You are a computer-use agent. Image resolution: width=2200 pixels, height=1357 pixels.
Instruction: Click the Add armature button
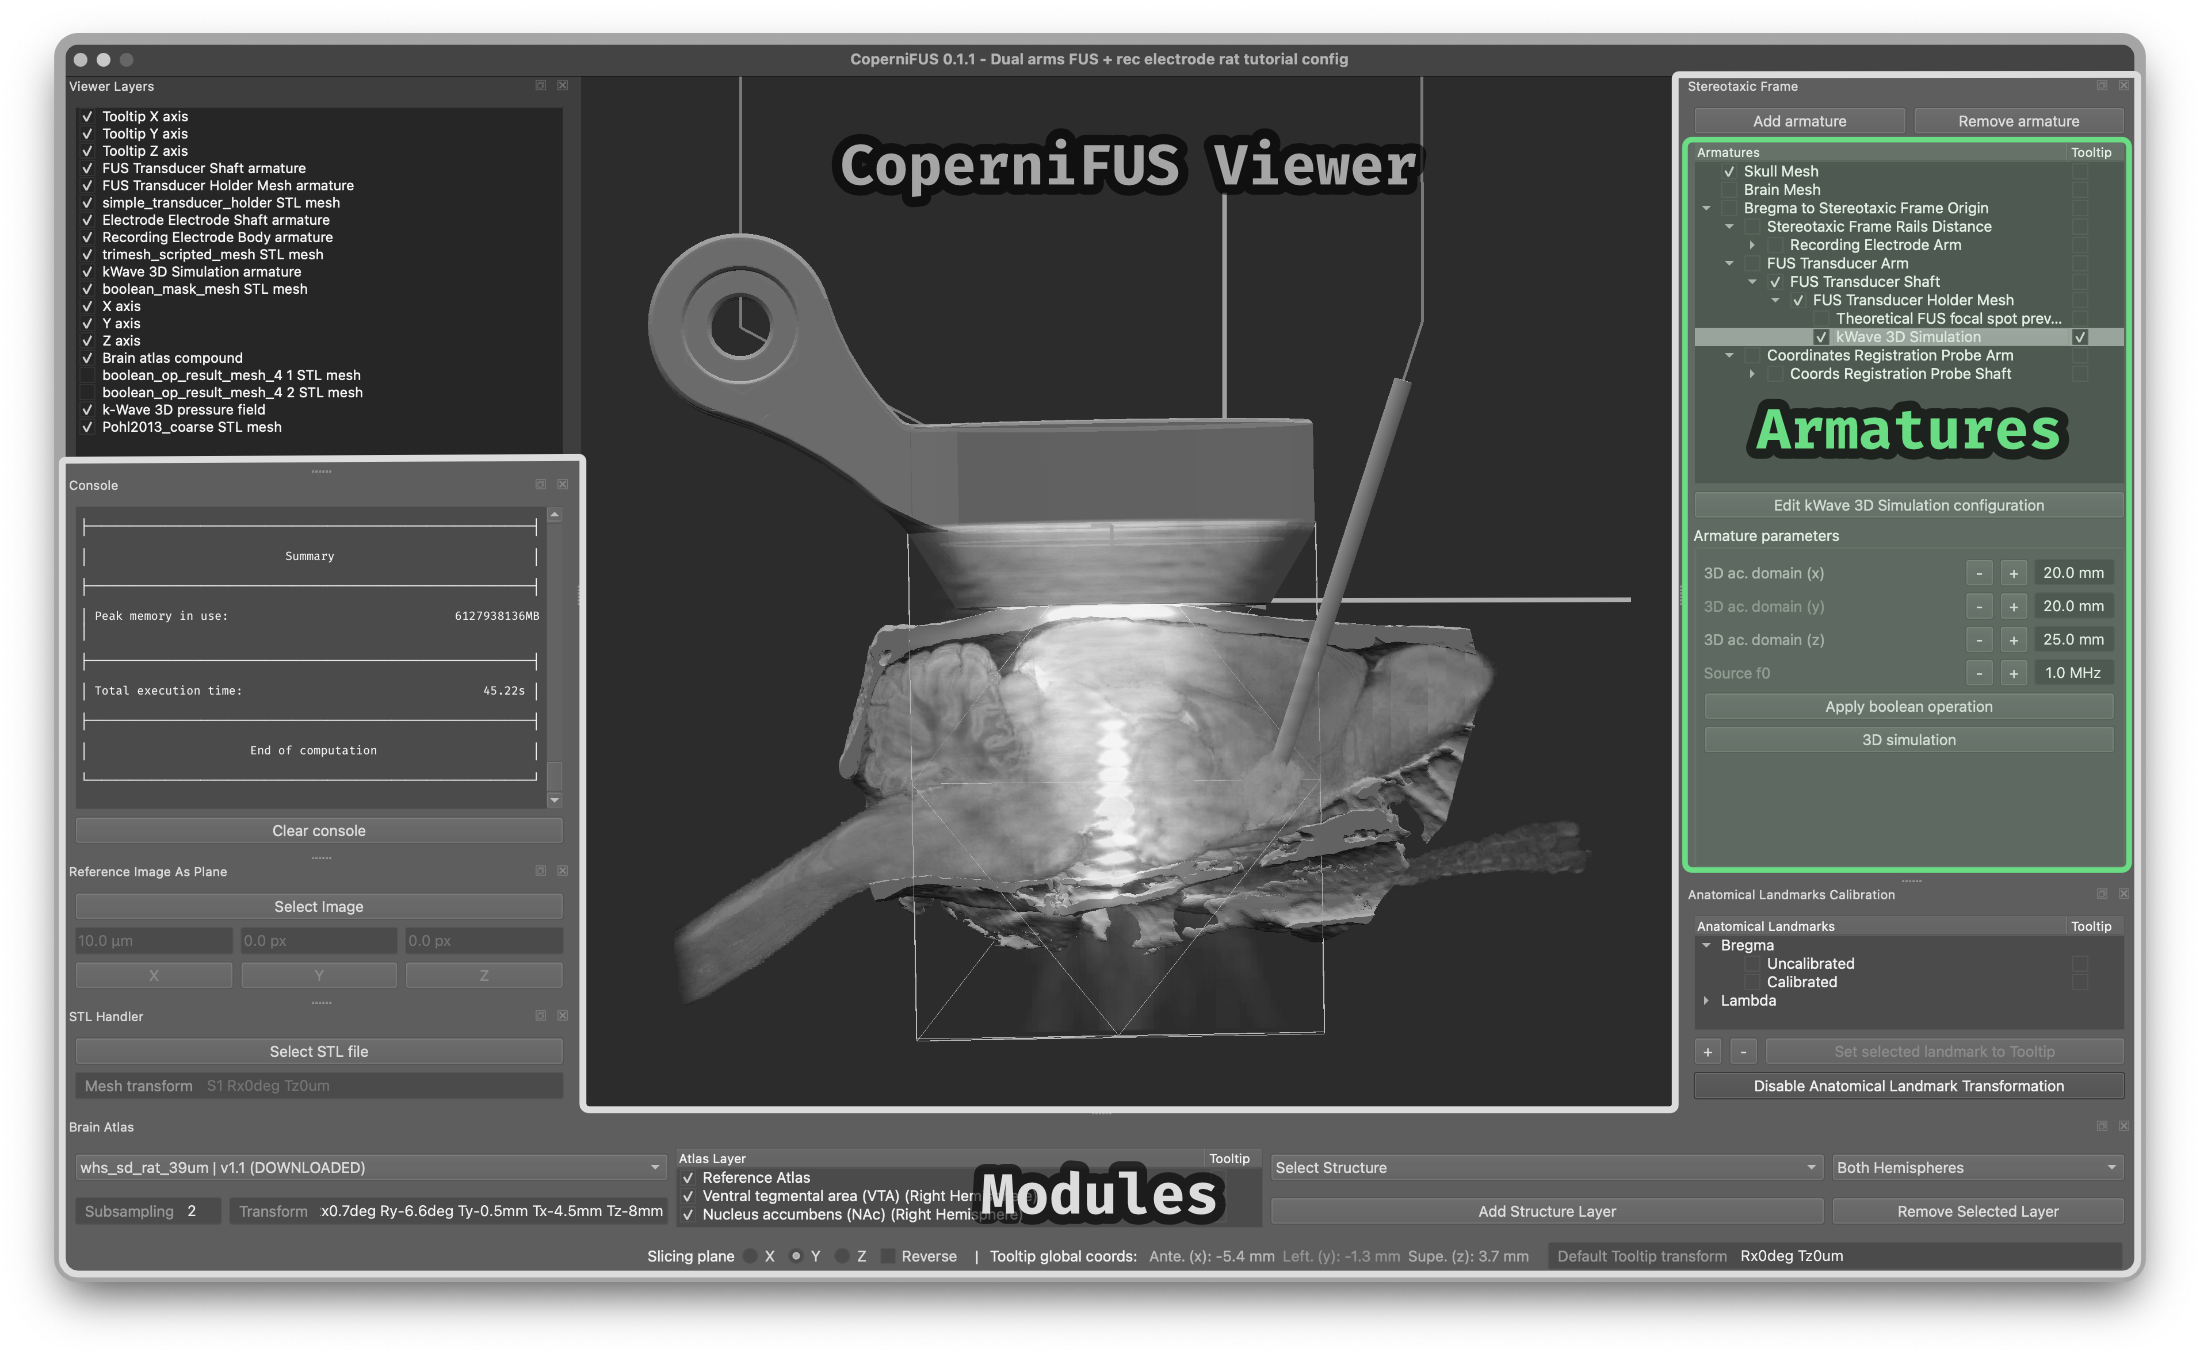[1799, 121]
